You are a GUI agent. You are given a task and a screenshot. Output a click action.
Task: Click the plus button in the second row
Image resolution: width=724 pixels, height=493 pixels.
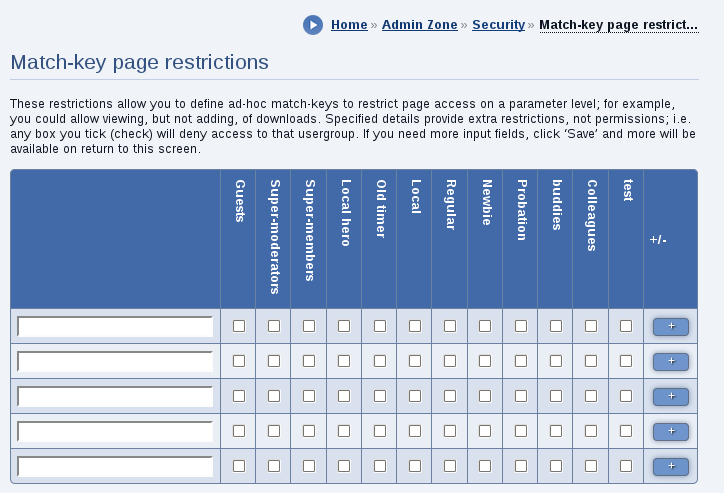point(671,361)
